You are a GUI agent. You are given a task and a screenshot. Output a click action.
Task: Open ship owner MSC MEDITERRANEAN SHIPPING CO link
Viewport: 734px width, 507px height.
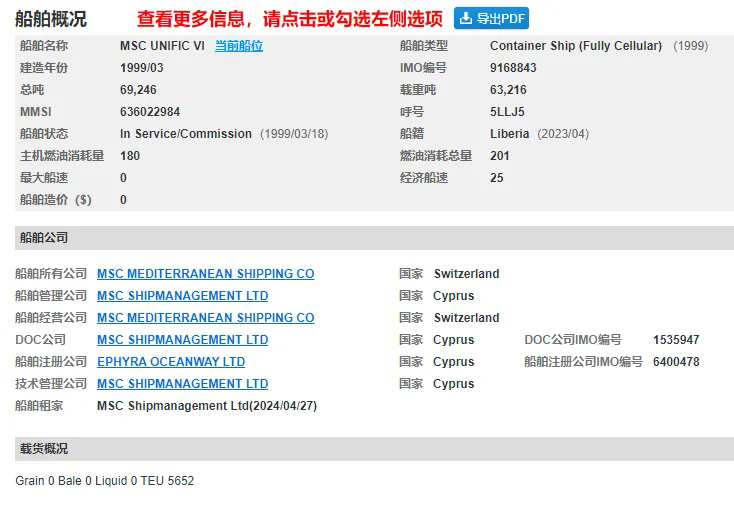coord(206,274)
